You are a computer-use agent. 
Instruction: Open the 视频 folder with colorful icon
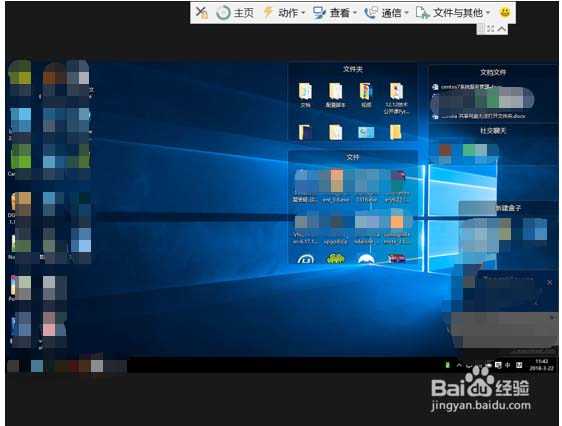pos(366,95)
